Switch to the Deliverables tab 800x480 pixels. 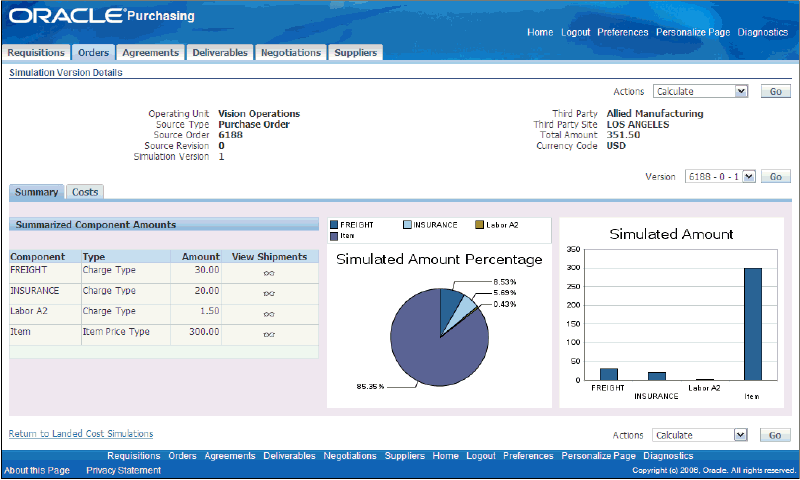[x=220, y=53]
